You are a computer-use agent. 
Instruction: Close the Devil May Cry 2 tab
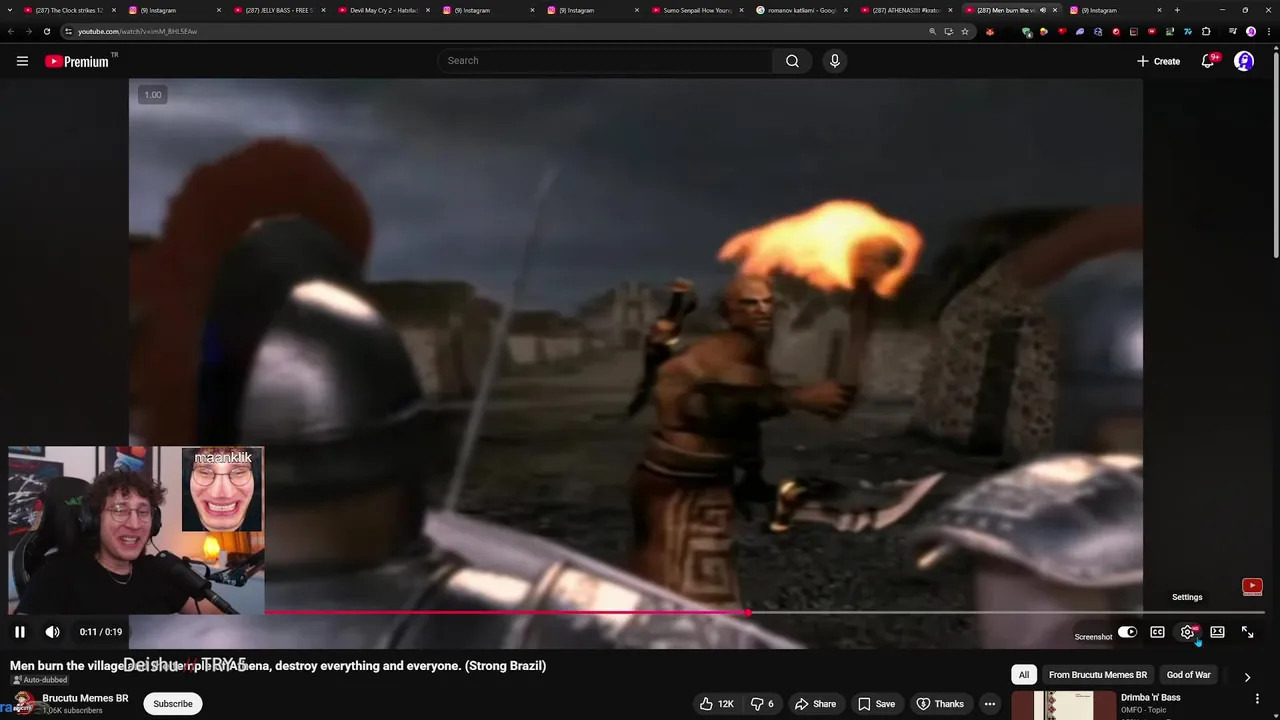pyautogui.click(x=426, y=10)
